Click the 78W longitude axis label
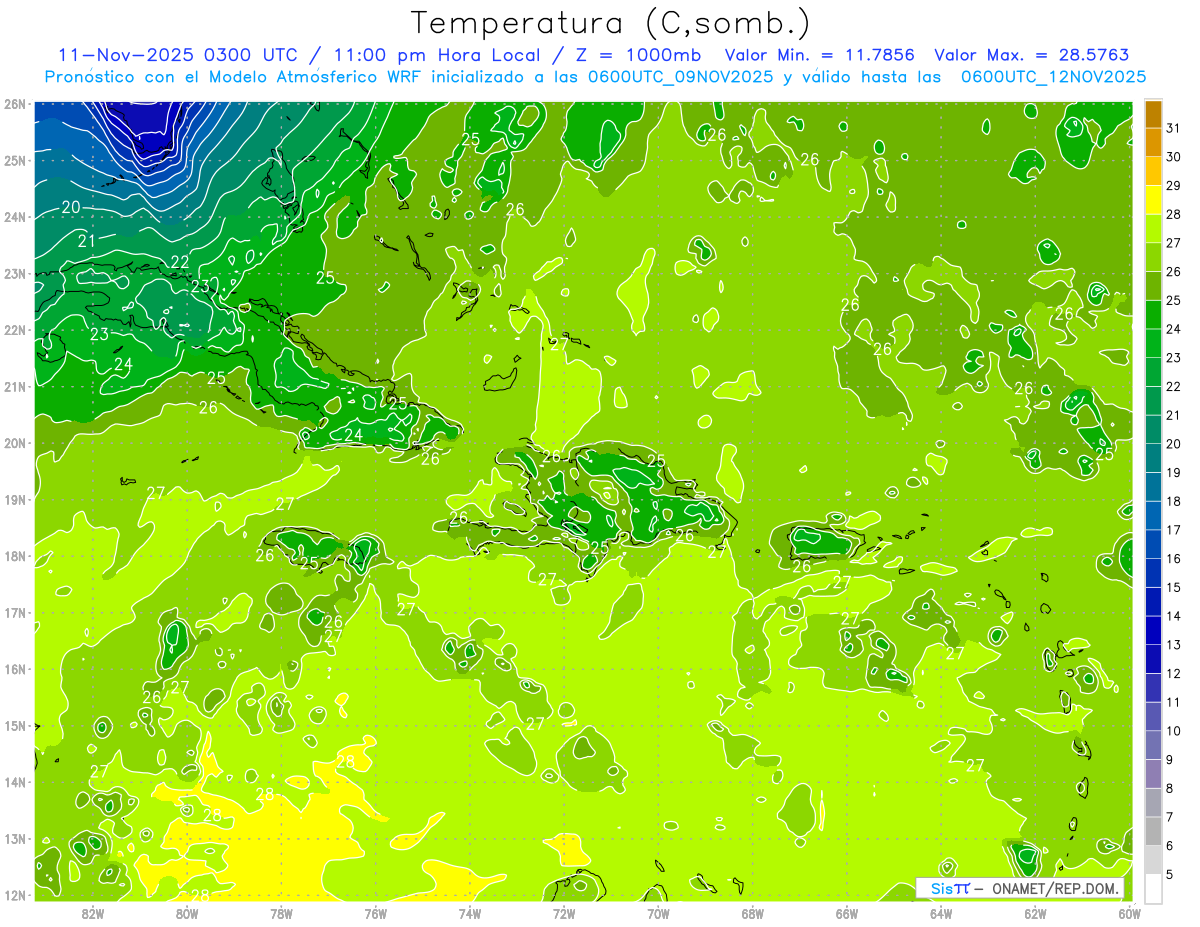 281,913
